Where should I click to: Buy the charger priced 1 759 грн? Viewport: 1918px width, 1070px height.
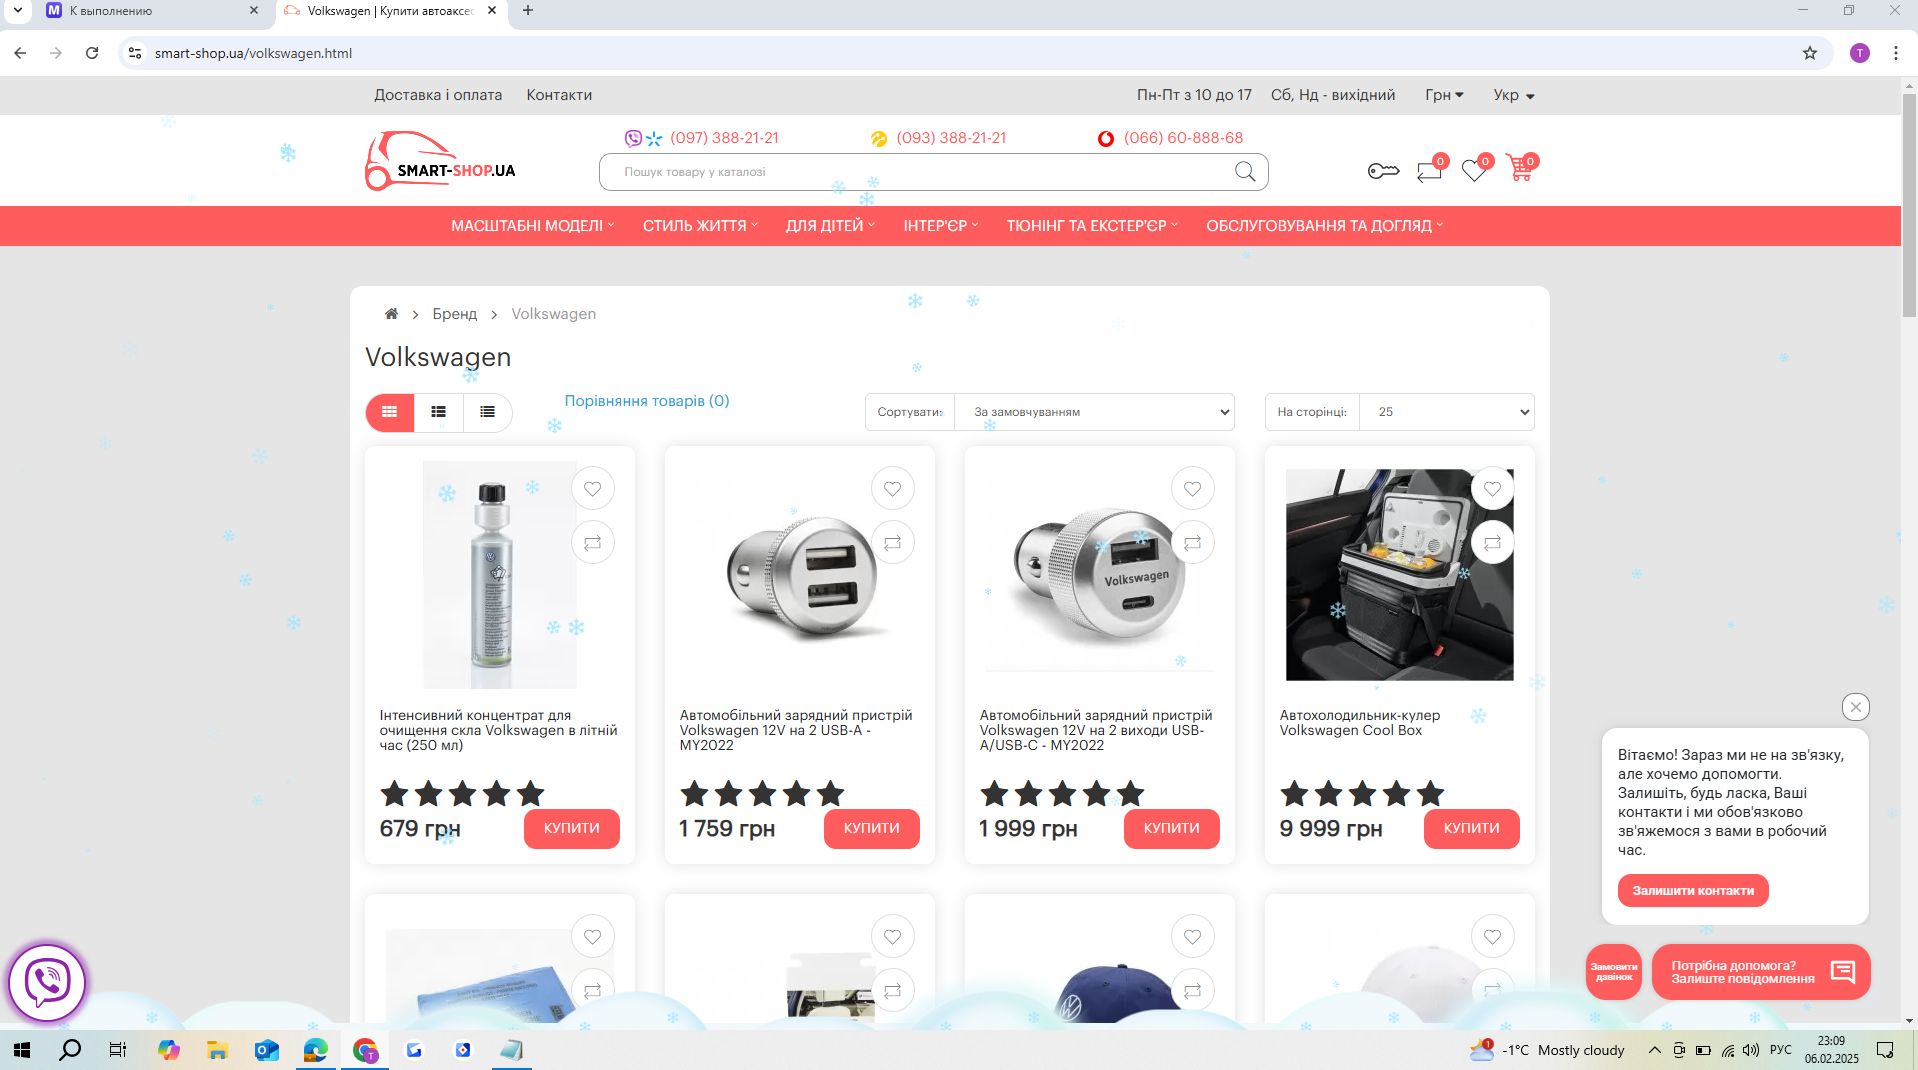point(872,829)
